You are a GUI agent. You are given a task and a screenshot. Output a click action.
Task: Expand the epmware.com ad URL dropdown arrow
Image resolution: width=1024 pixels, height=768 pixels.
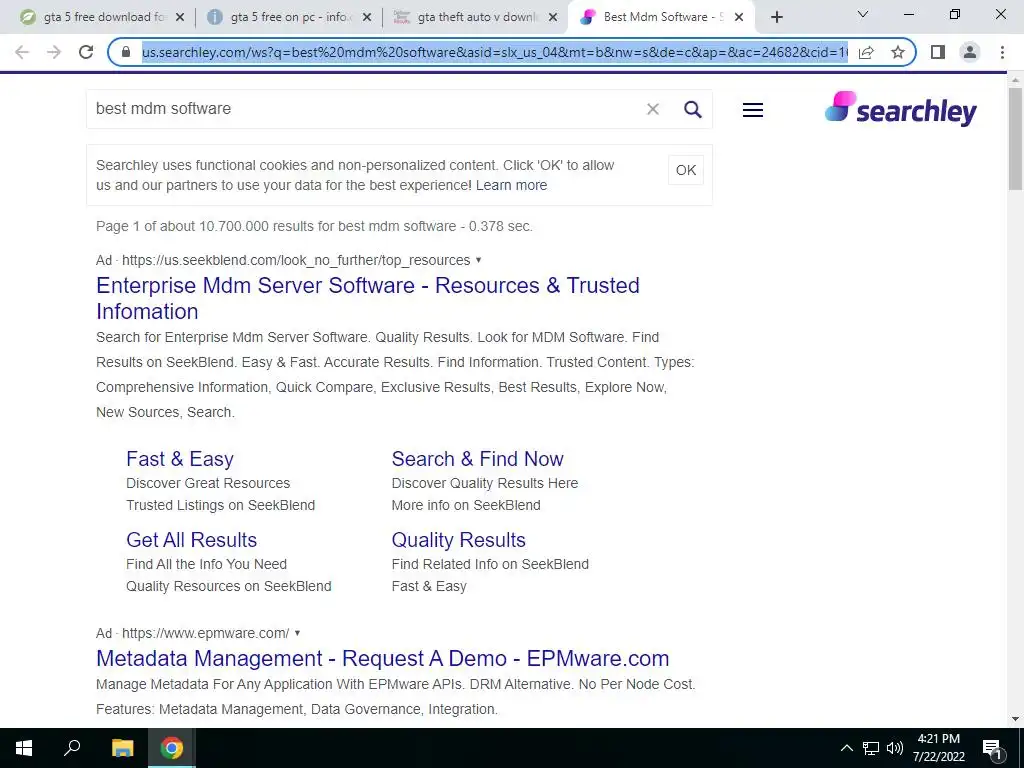pyautogui.click(x=297, y=633)
